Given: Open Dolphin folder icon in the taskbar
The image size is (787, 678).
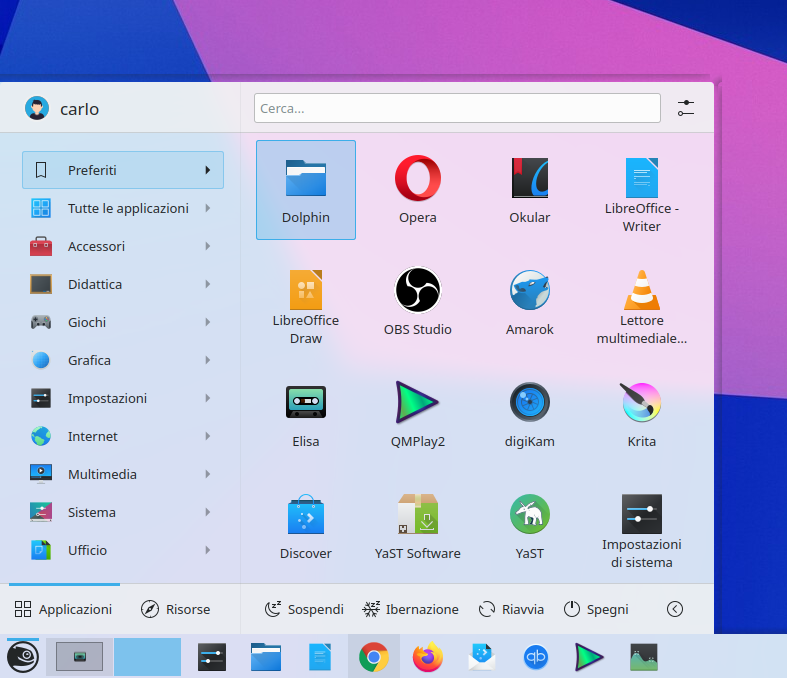Looking at the screenshot, I should point(266,656).
